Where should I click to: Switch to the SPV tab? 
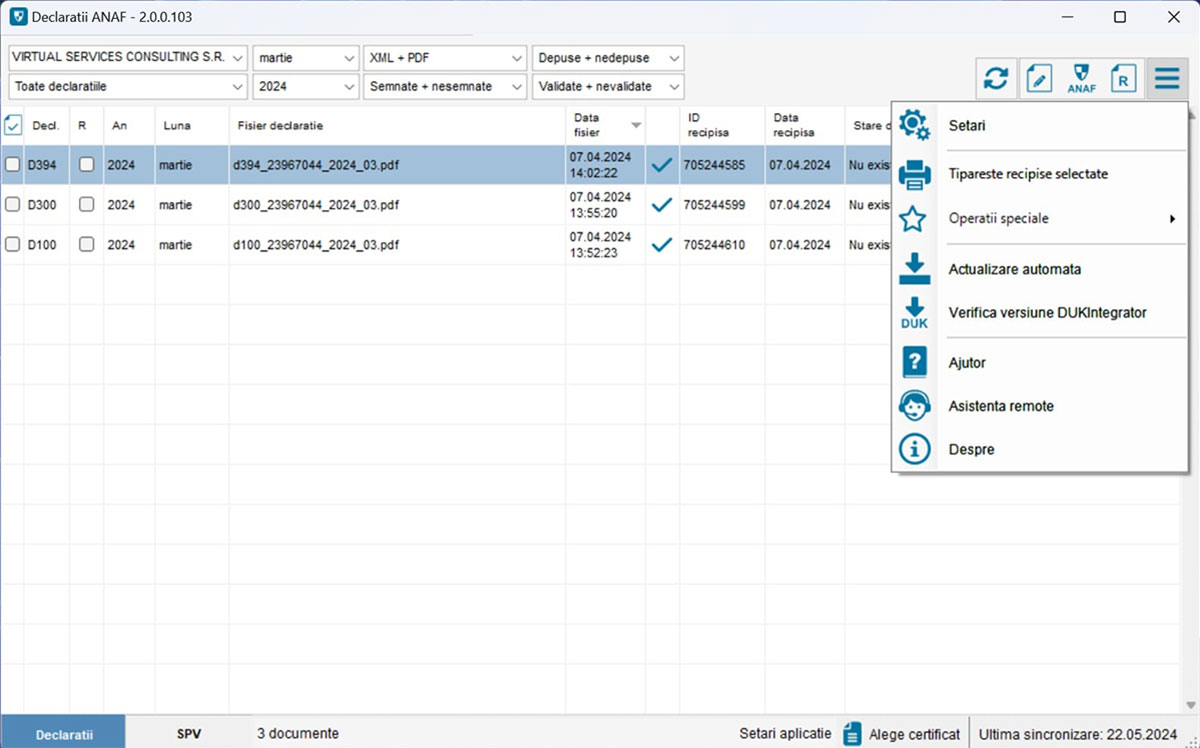[189, 734]
